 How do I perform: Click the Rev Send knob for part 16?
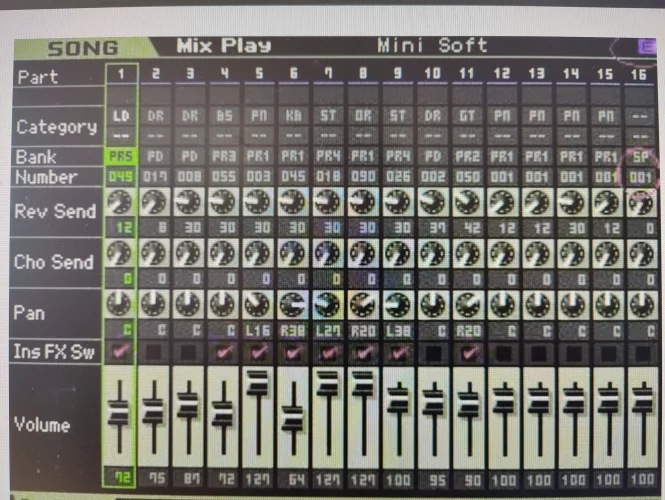pyautogui.click(x=638, y=203)
